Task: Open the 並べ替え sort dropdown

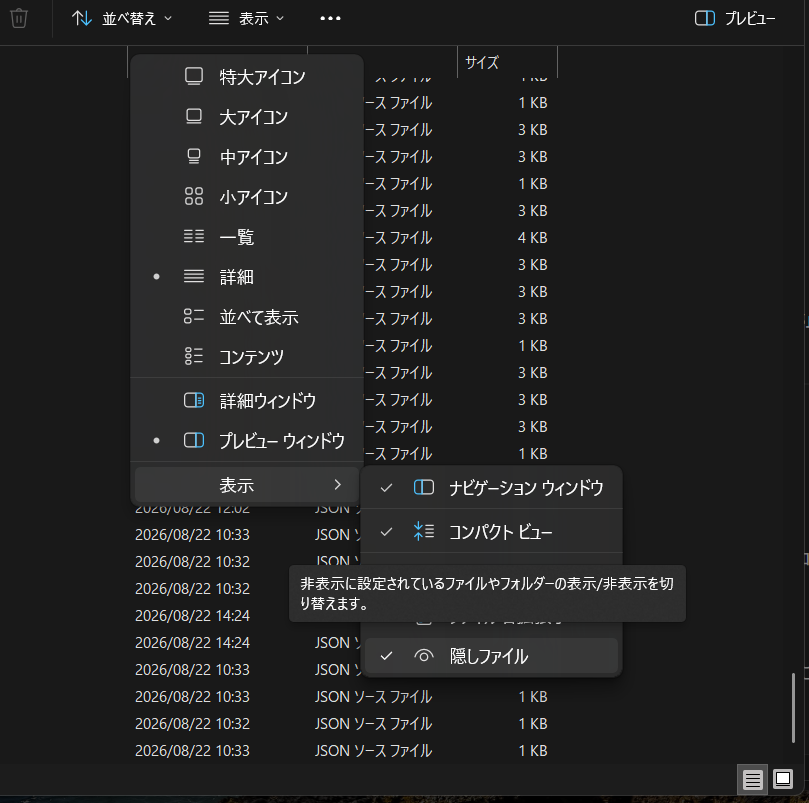Action: [122, 19]
